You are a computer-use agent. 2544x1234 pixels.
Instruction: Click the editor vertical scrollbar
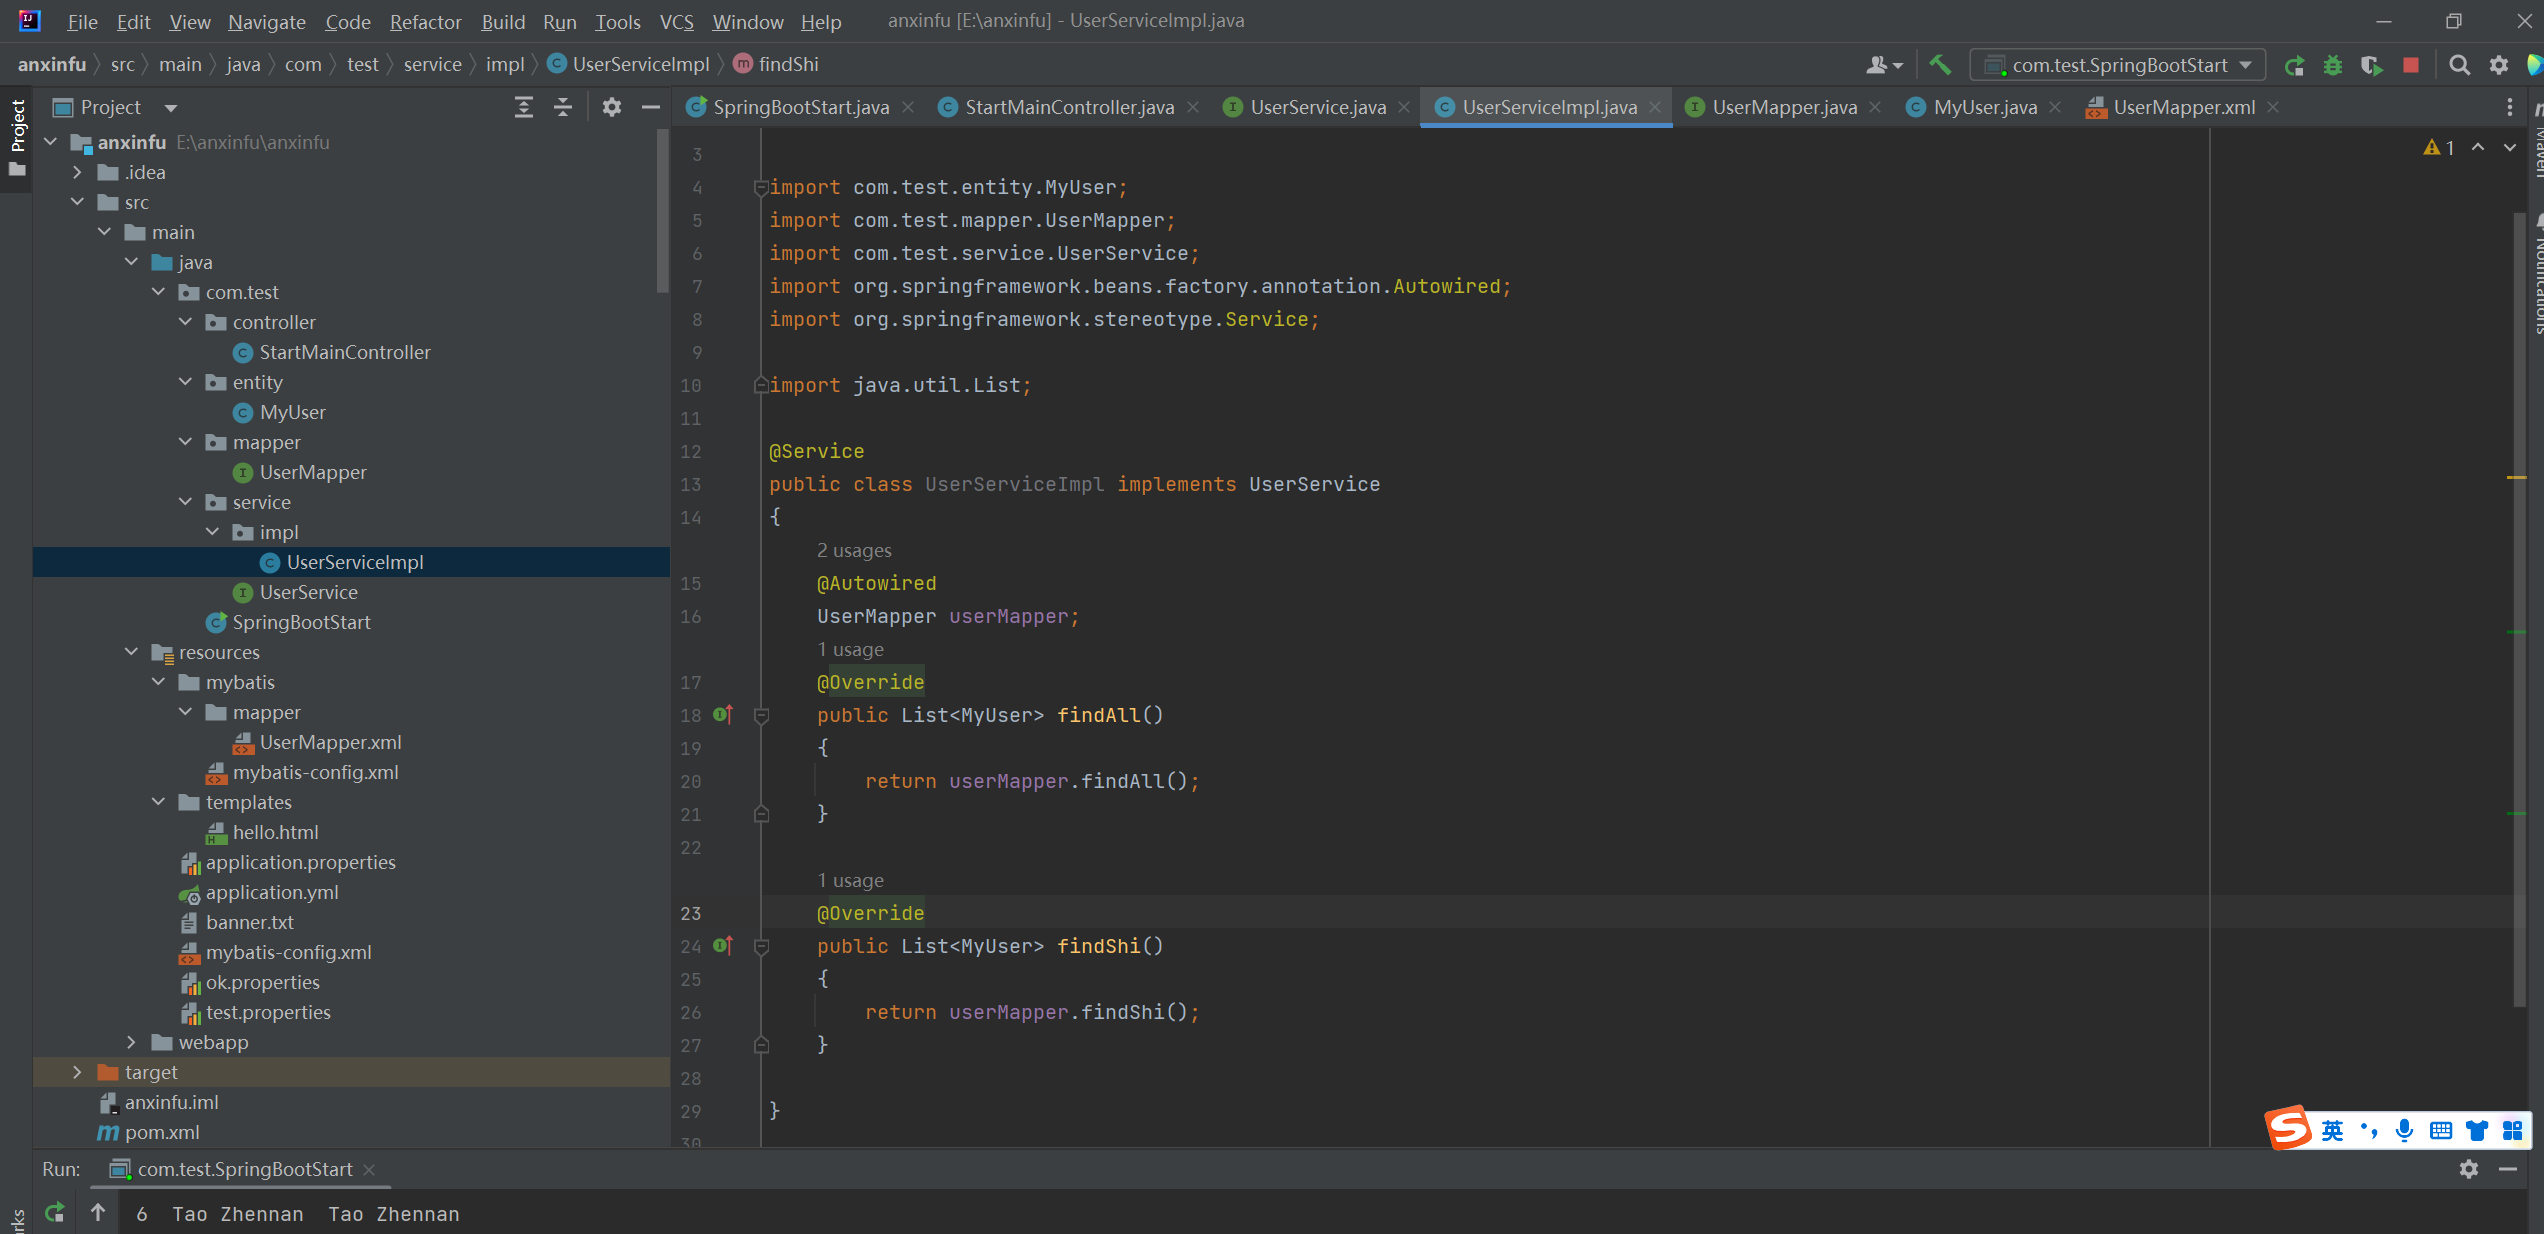(2518, 600)
